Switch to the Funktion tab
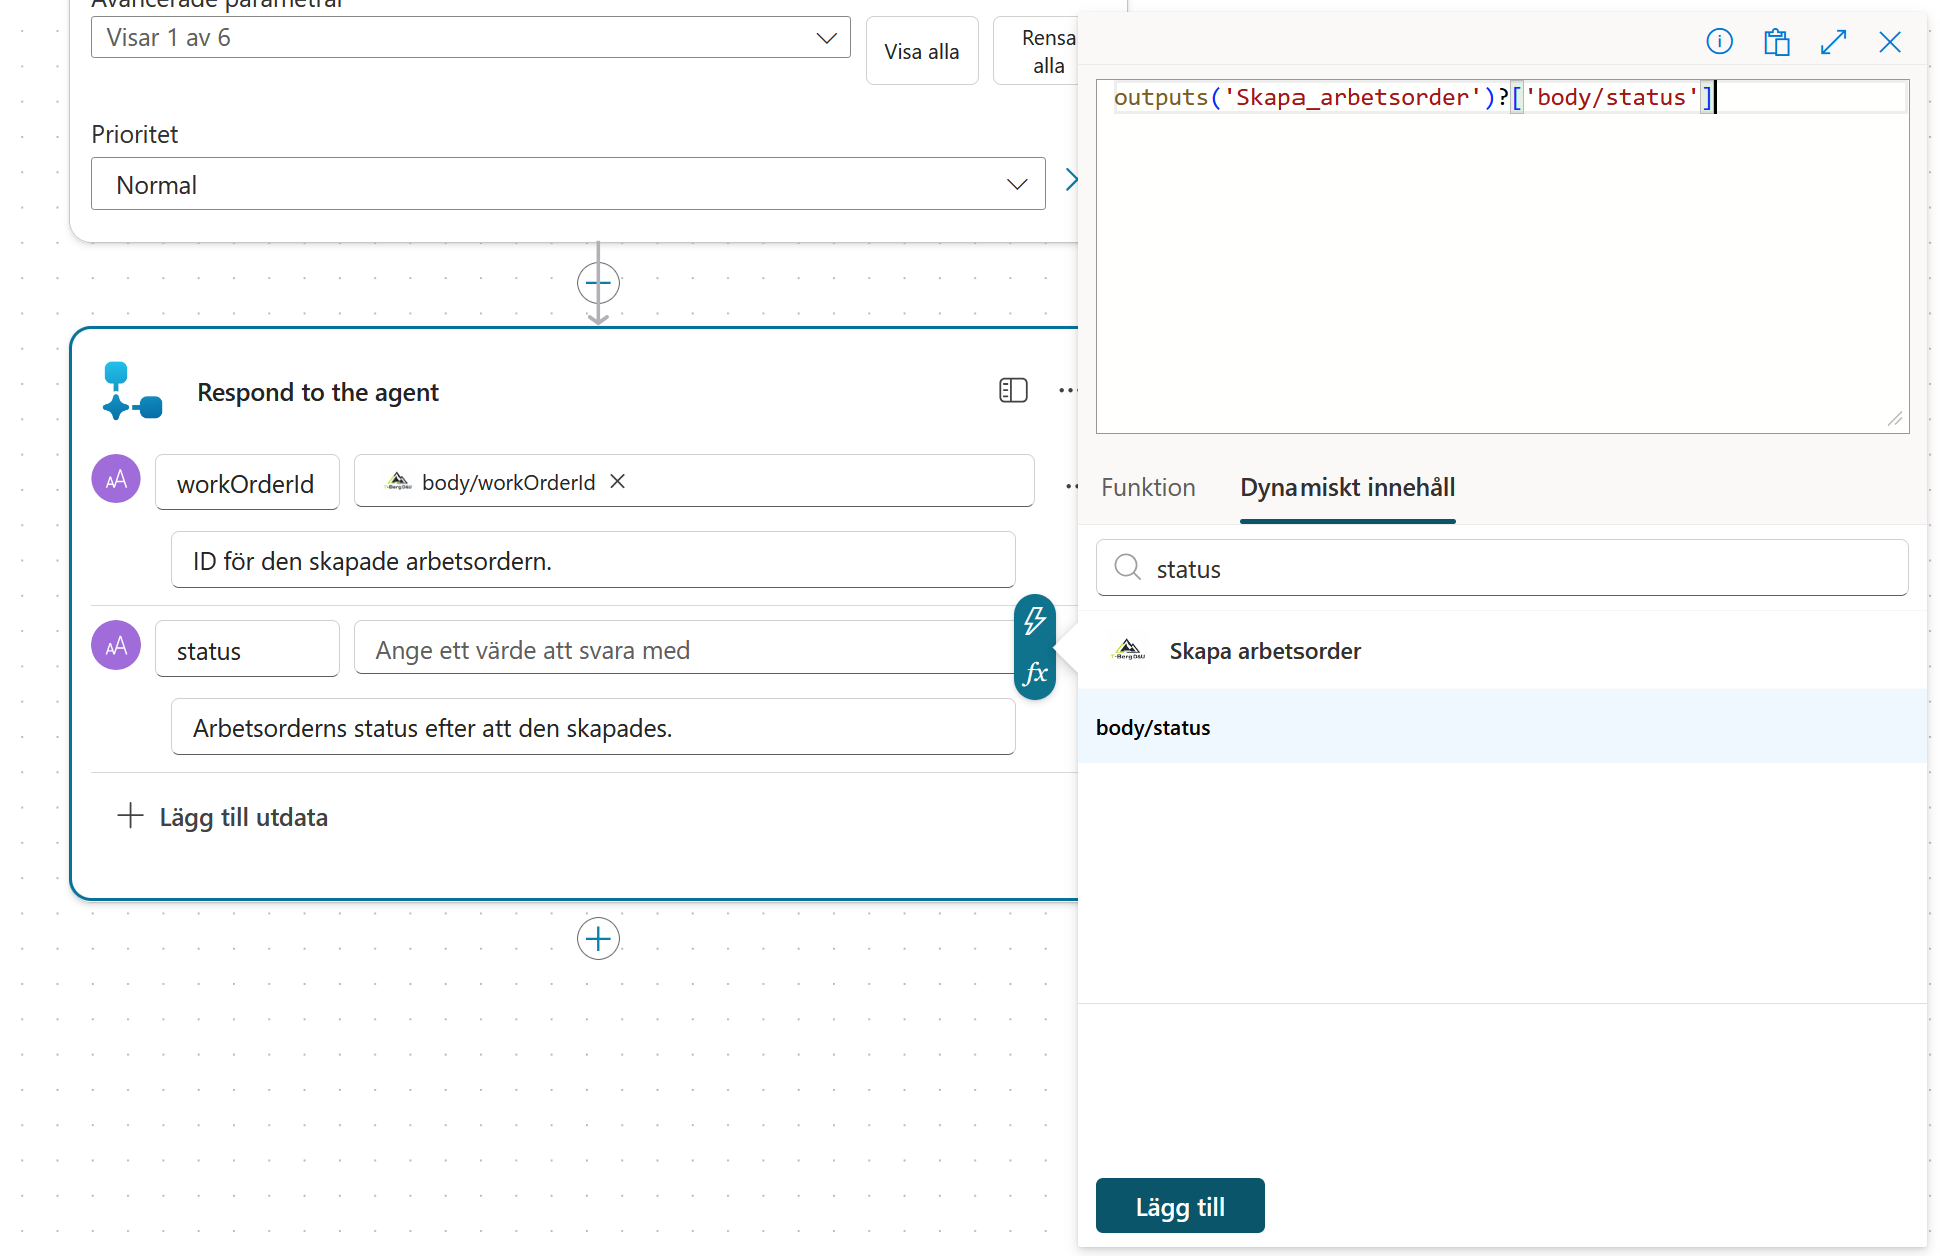The image size is (1940, 1256). tap(1148, 488)
